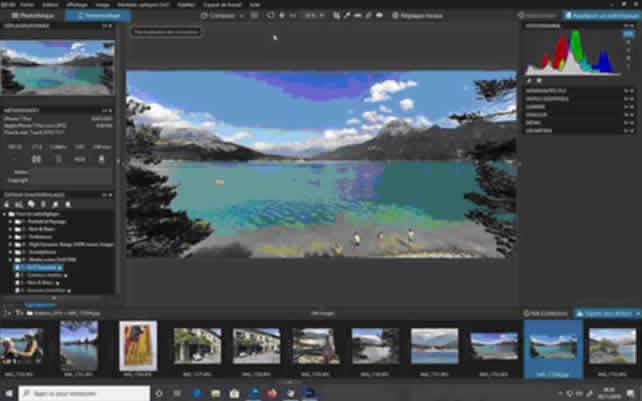Open the Palettes menu
Image resolution: width=642 pixels, height=401 pixels.
tap(186, 5)
